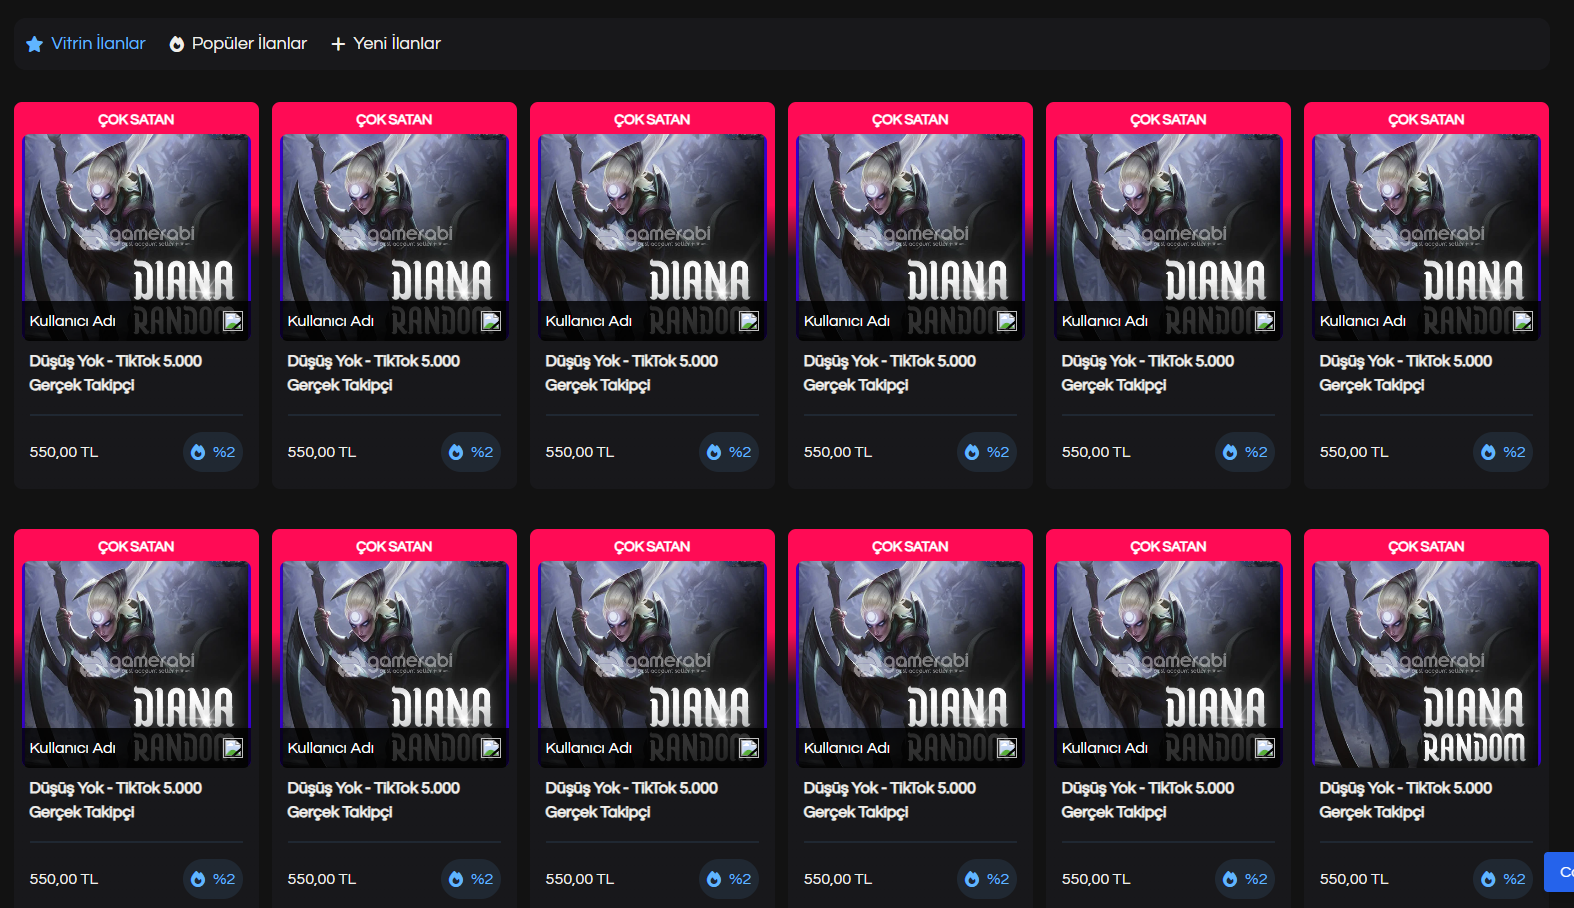The image size is (1574, 908).
Task: Click the %2 flame badge on the first top-row card
Action: pos(213,452)
